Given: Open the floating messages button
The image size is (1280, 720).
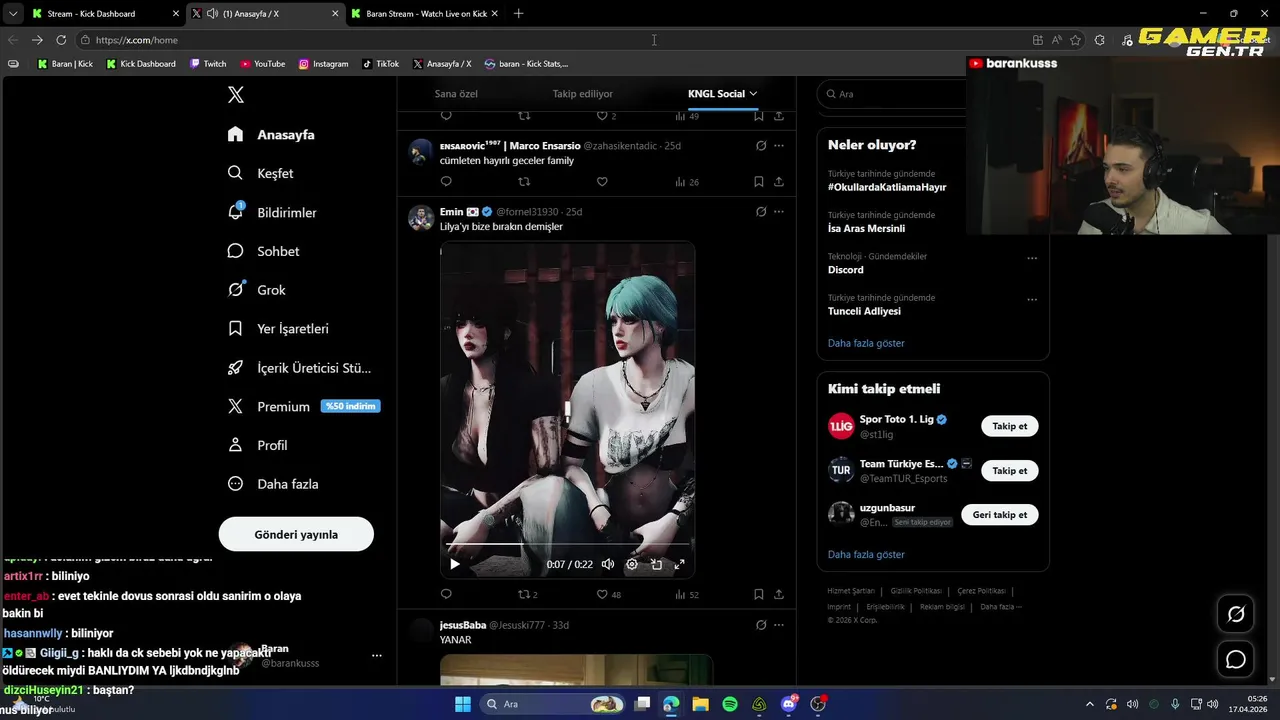Looking at the screenshot, I should click(1236, 659).
